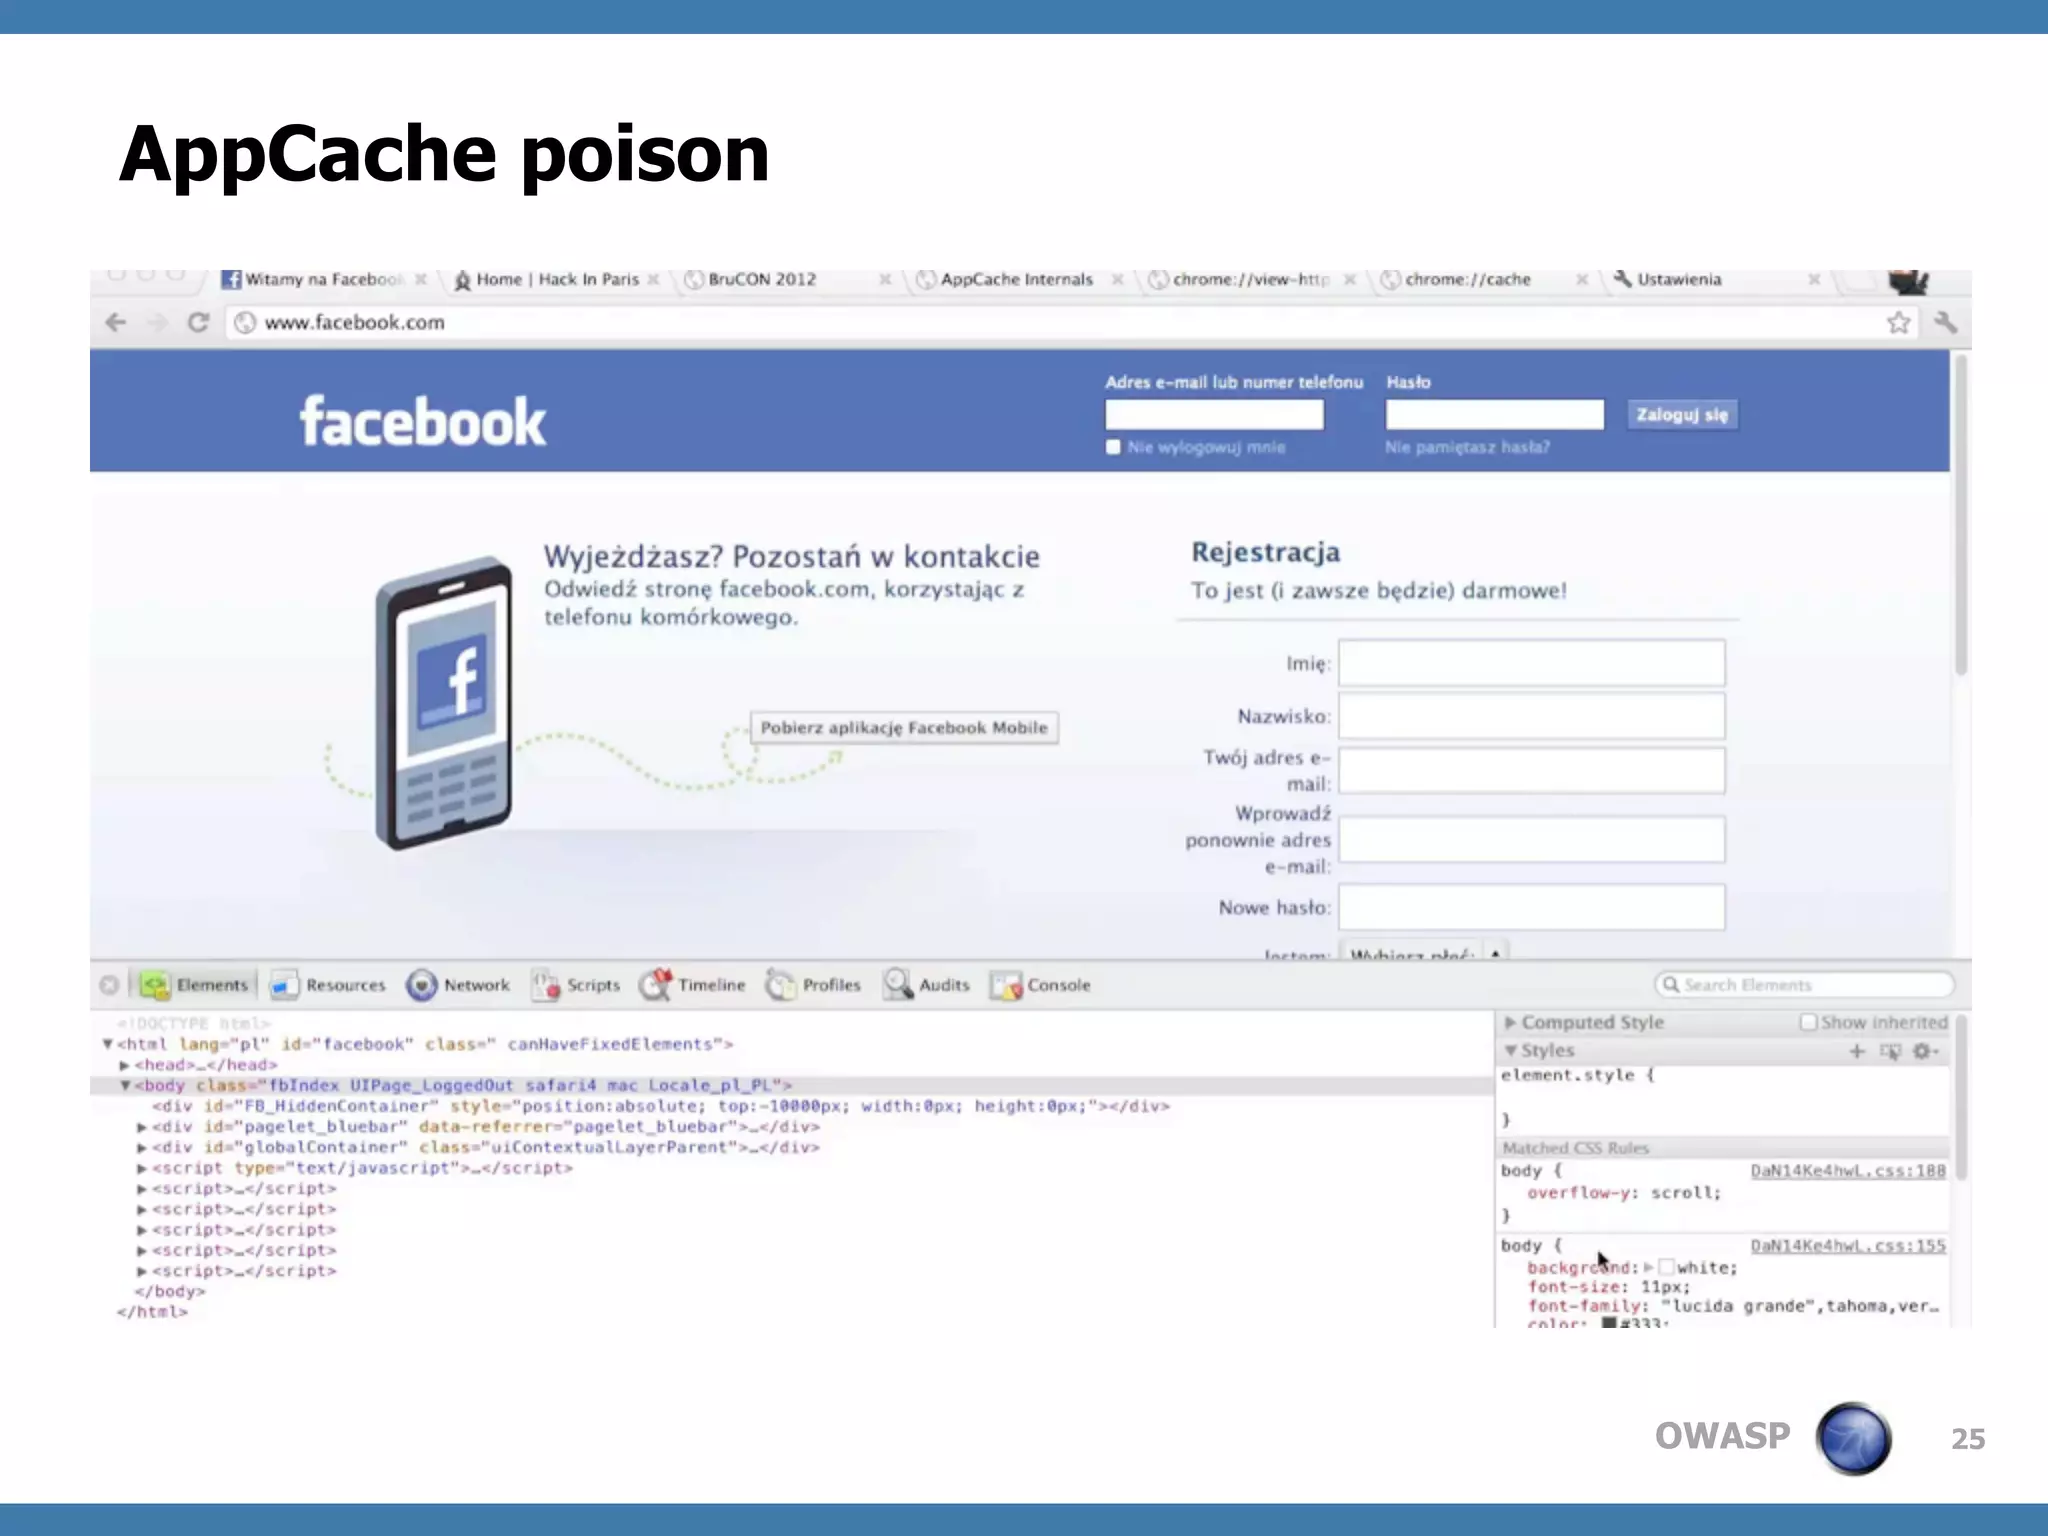The height and width of the screenshot is (1536, 2048).
Task: Open the Console panel icon
Action: (1005, 985)
